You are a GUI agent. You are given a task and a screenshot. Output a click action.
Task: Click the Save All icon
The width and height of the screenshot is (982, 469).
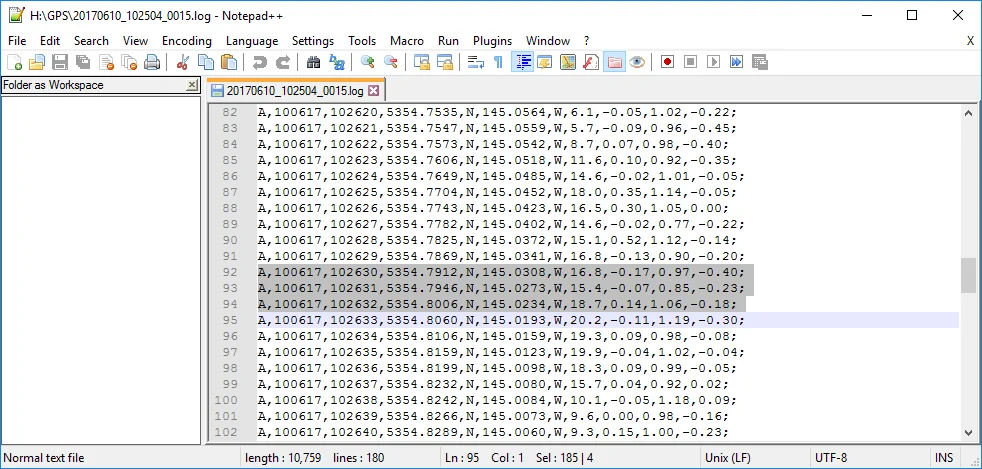click(x=83, y=62)
